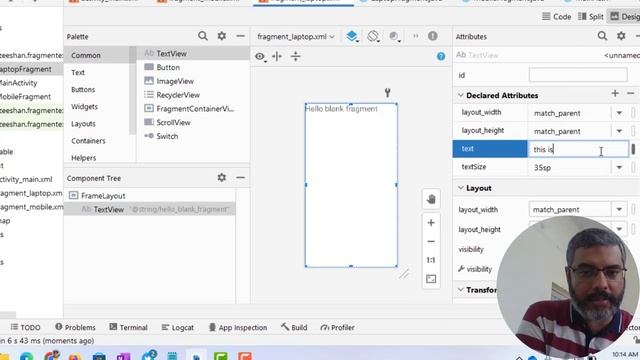Zoom out the design preview
The height and width of the screenshot is (360, 640).
[431, 242]
